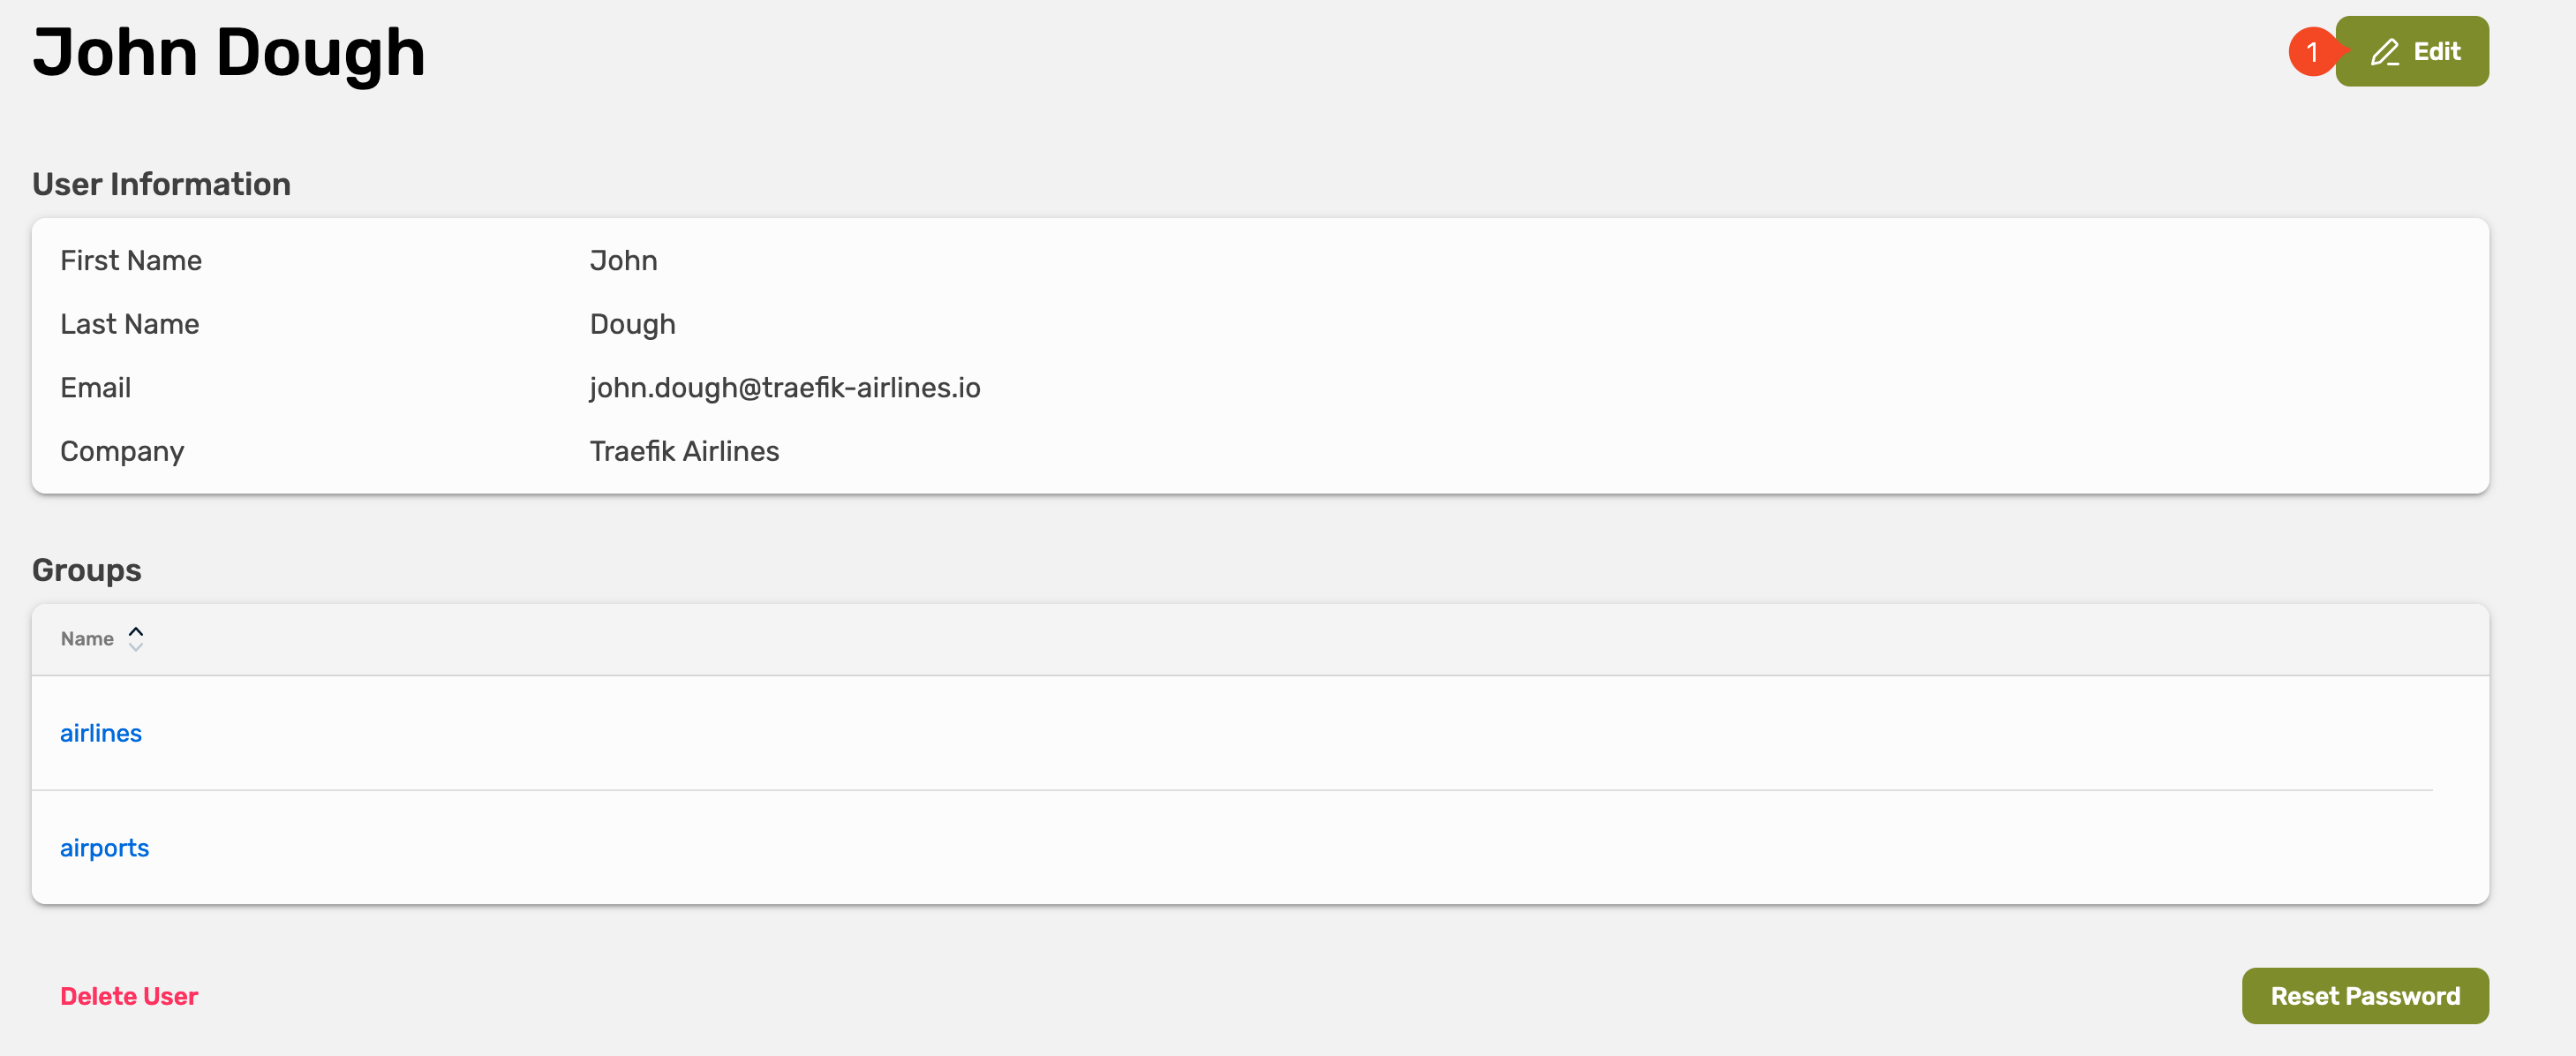Click the sort arrows beside Name column

[136, 639]
